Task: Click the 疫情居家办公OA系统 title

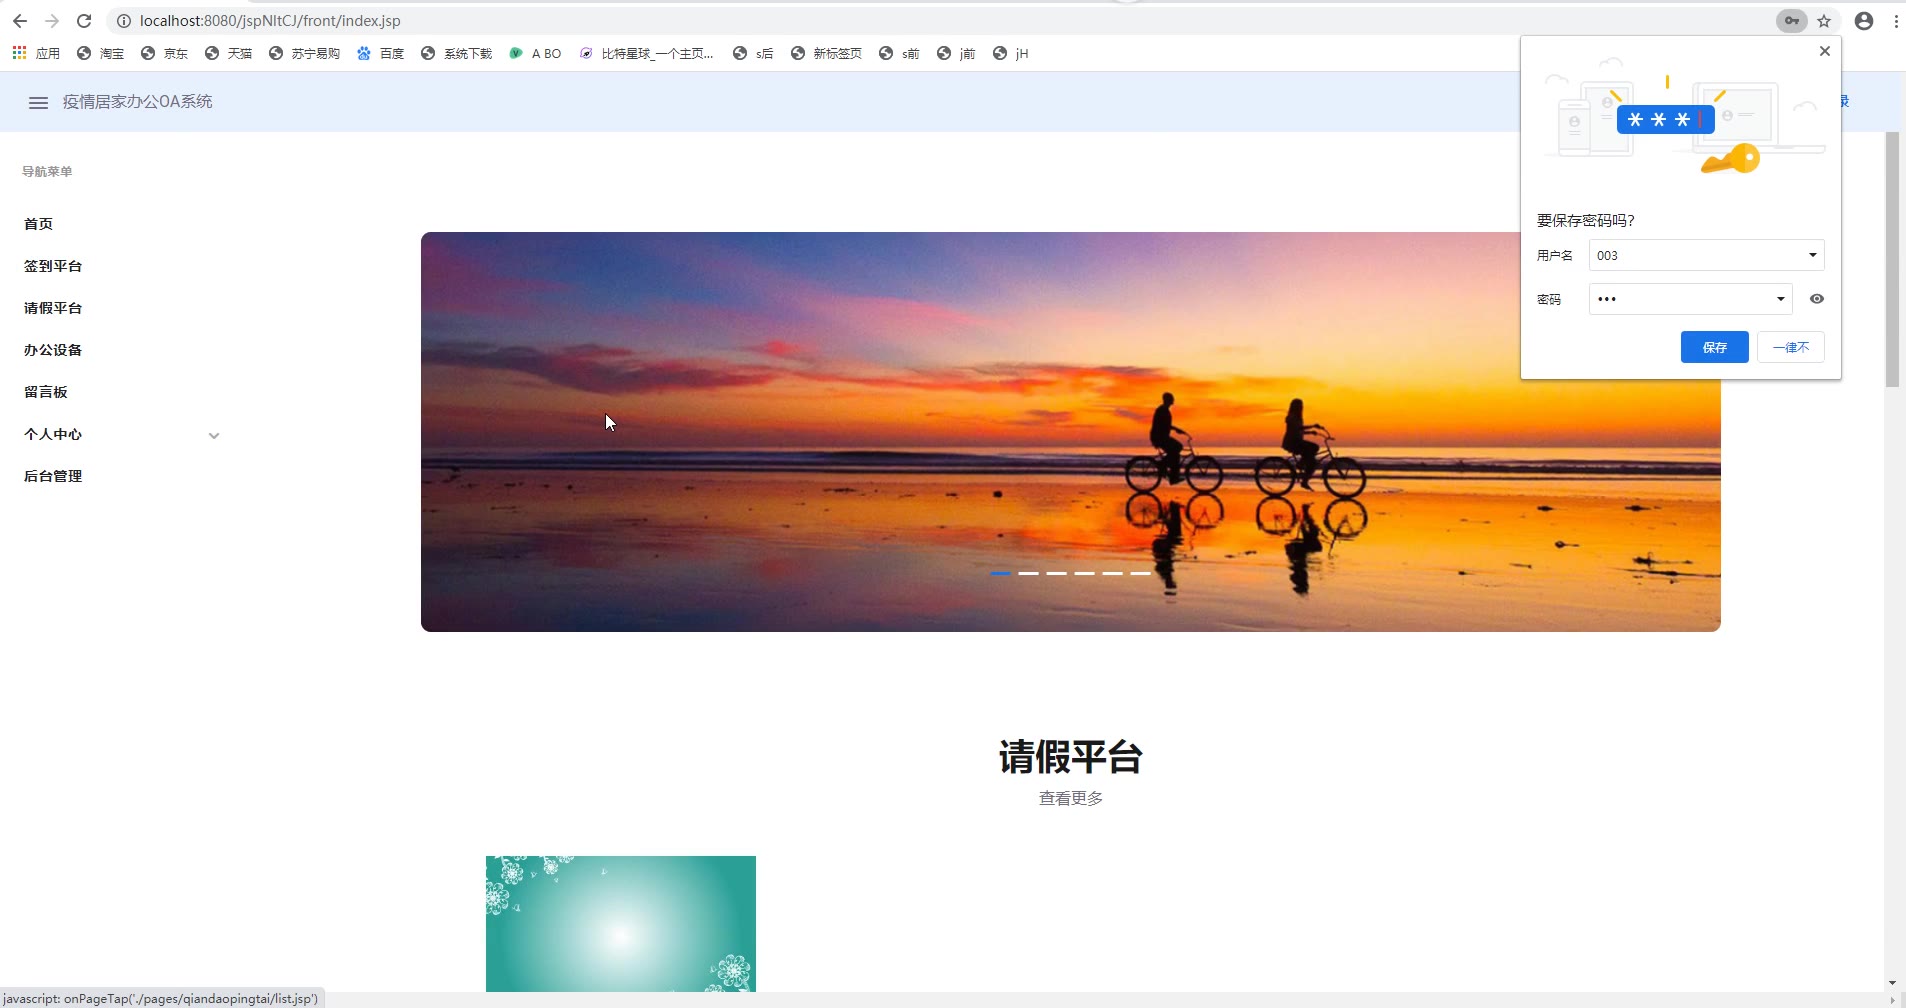Action: [137, 102]
